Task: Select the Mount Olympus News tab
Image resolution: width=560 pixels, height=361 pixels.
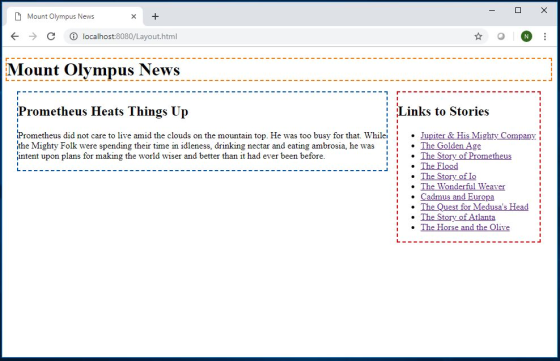Action: pos(74,16)
